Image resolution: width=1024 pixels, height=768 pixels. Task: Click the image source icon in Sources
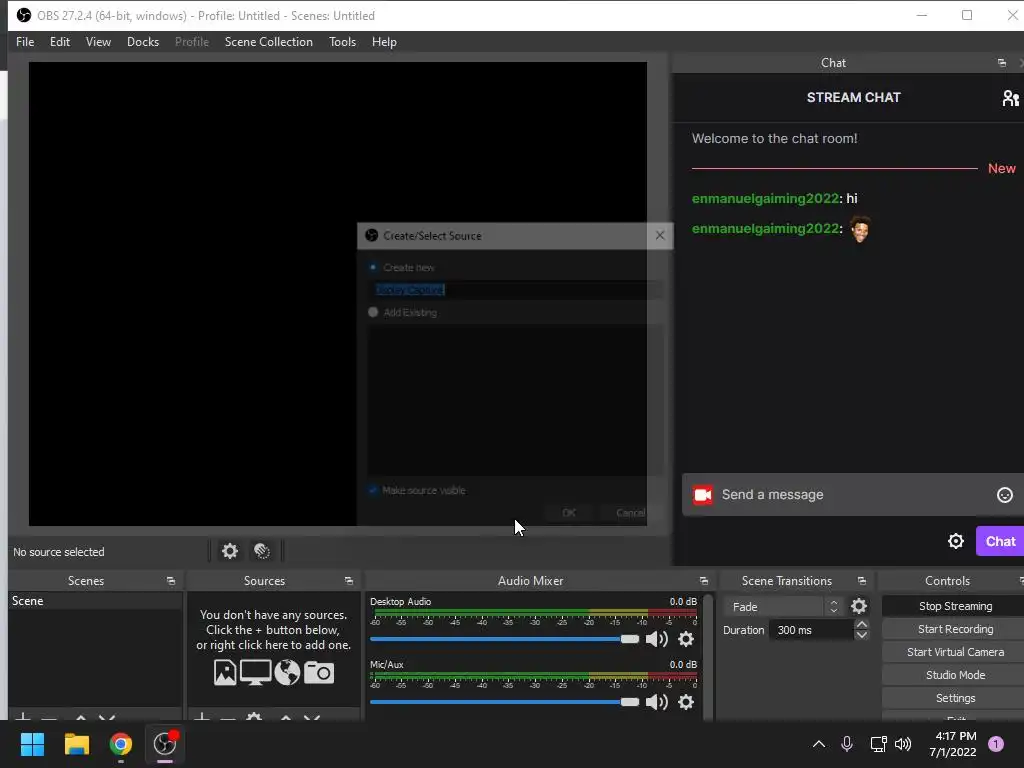[x=225, y=673]
